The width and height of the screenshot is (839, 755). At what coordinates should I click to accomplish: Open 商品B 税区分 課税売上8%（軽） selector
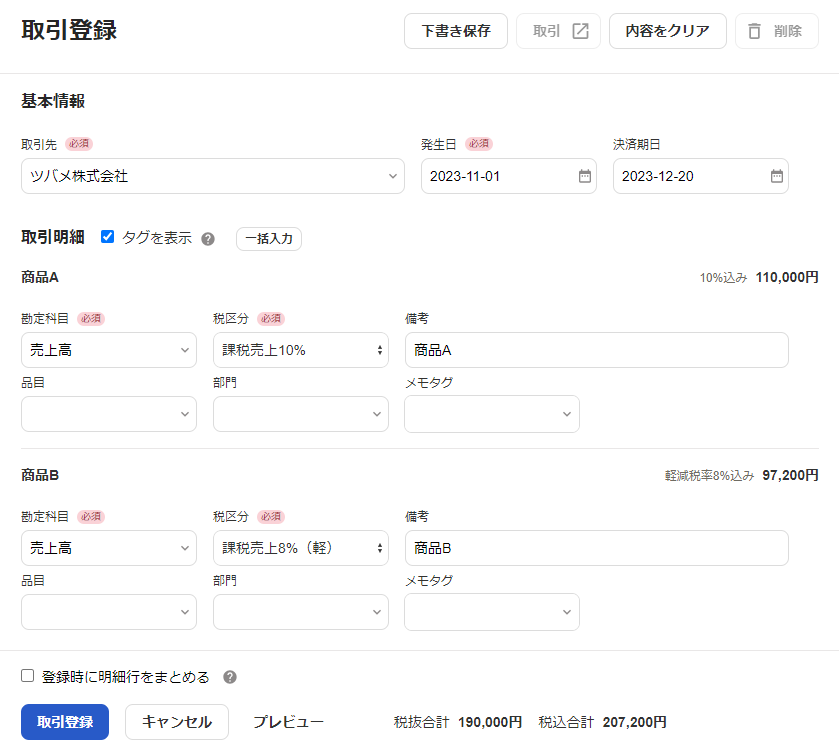(301, 548)
